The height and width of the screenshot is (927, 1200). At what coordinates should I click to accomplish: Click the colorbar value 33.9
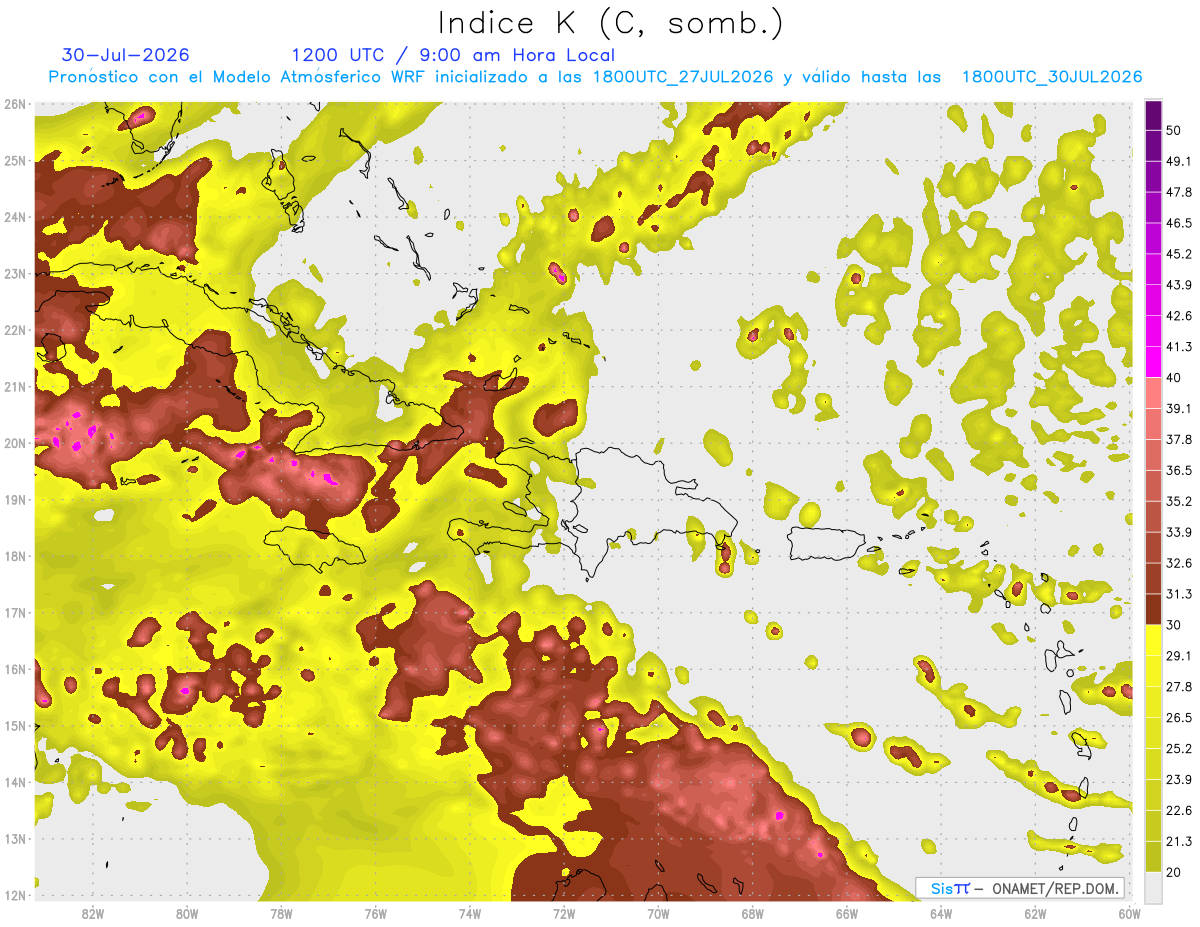[1179, 532]
